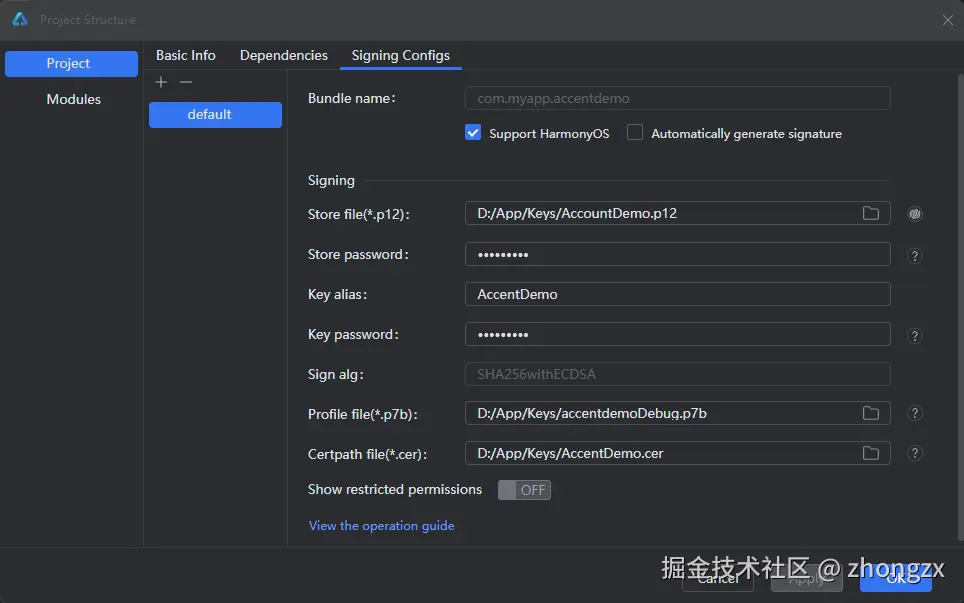
Task: Focus the Key password field
Action: pyautogui.click(x=678, y=334)
